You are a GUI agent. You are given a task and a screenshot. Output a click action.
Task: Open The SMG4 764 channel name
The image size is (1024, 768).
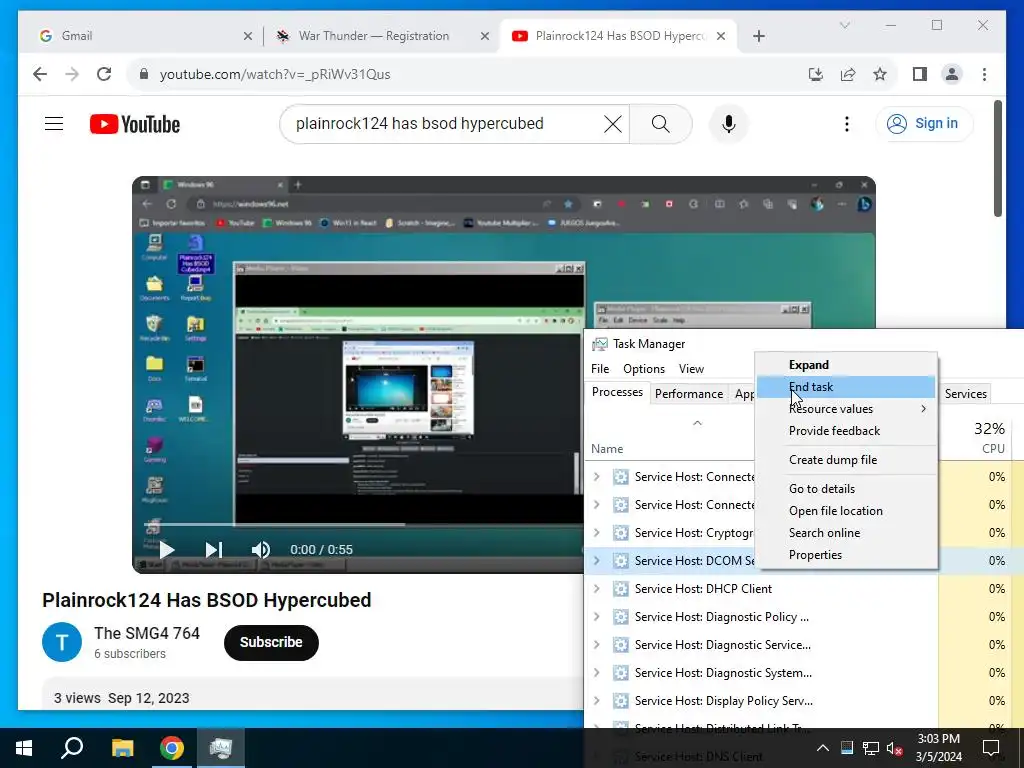147,633
